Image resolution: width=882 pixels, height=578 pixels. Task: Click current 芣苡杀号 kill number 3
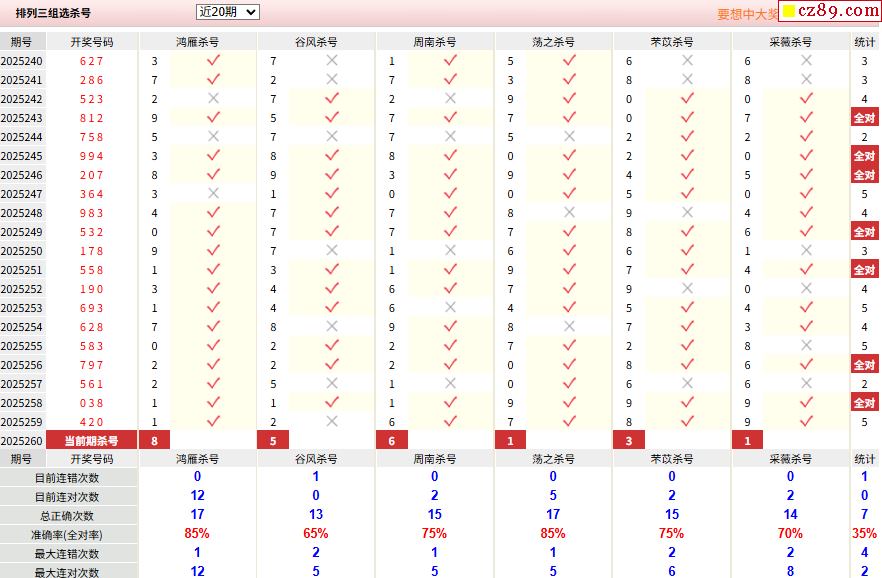pos(629,440)
